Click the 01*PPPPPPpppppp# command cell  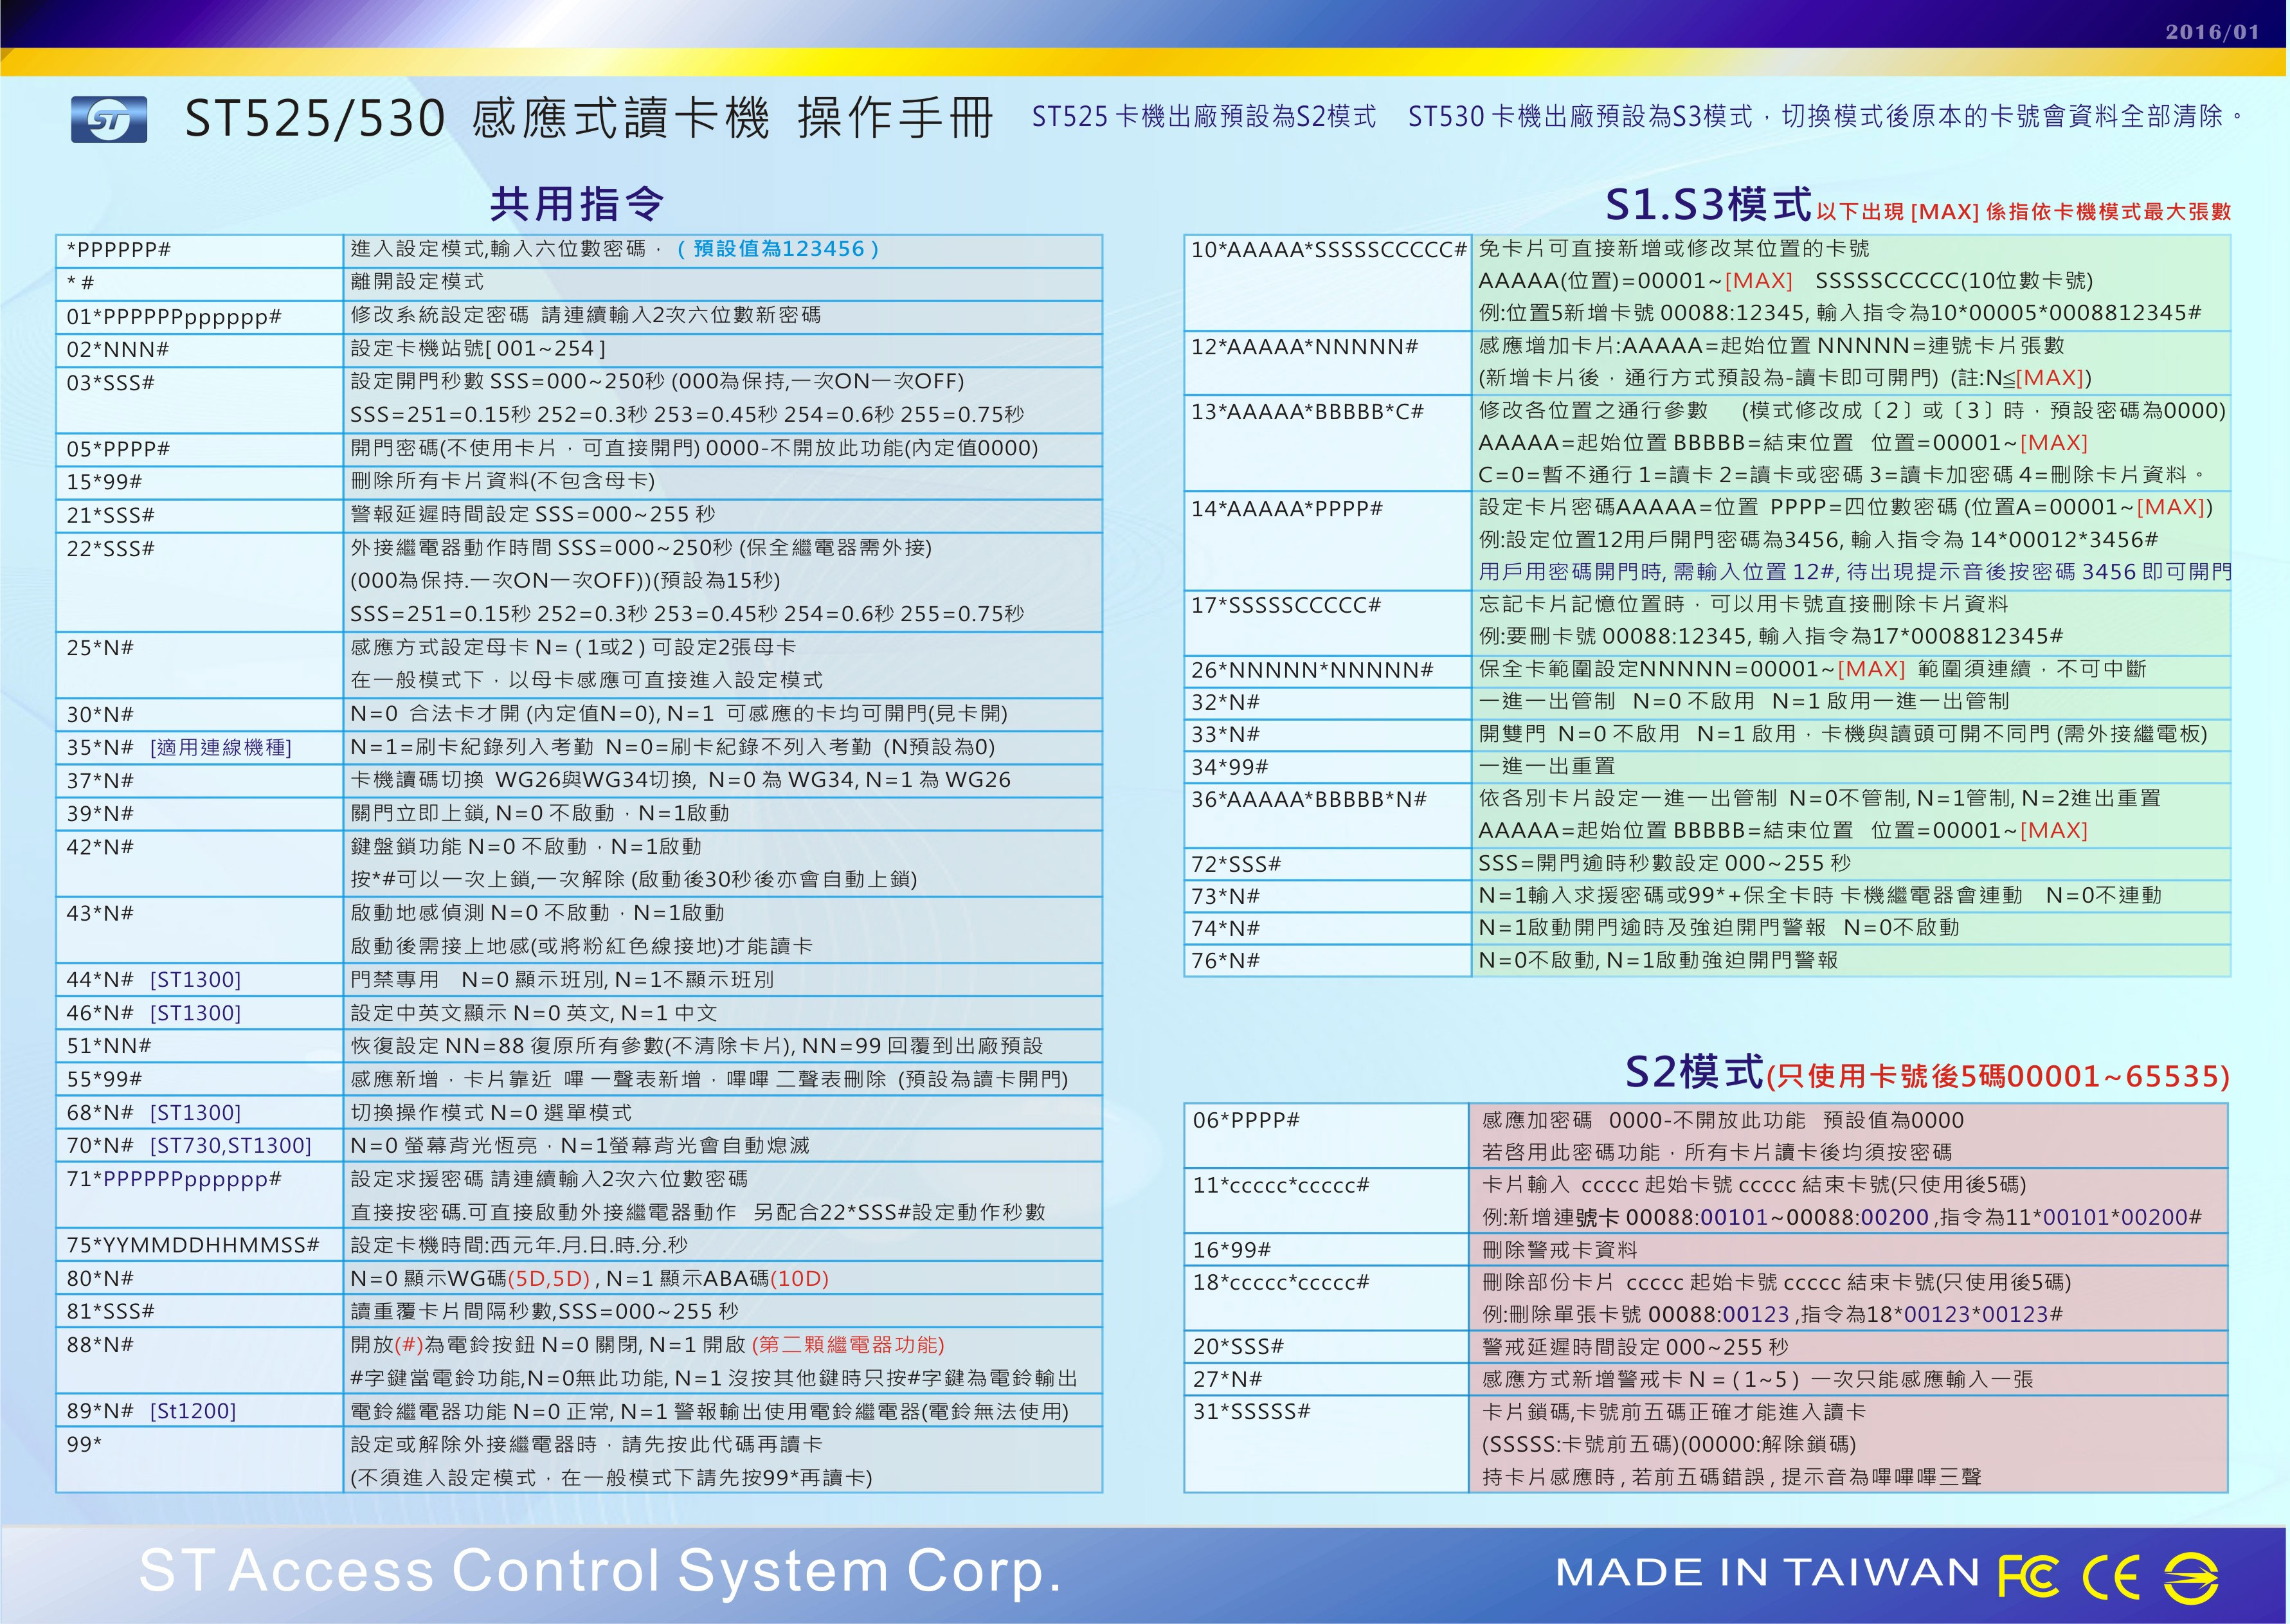click(x=200, y=317)
